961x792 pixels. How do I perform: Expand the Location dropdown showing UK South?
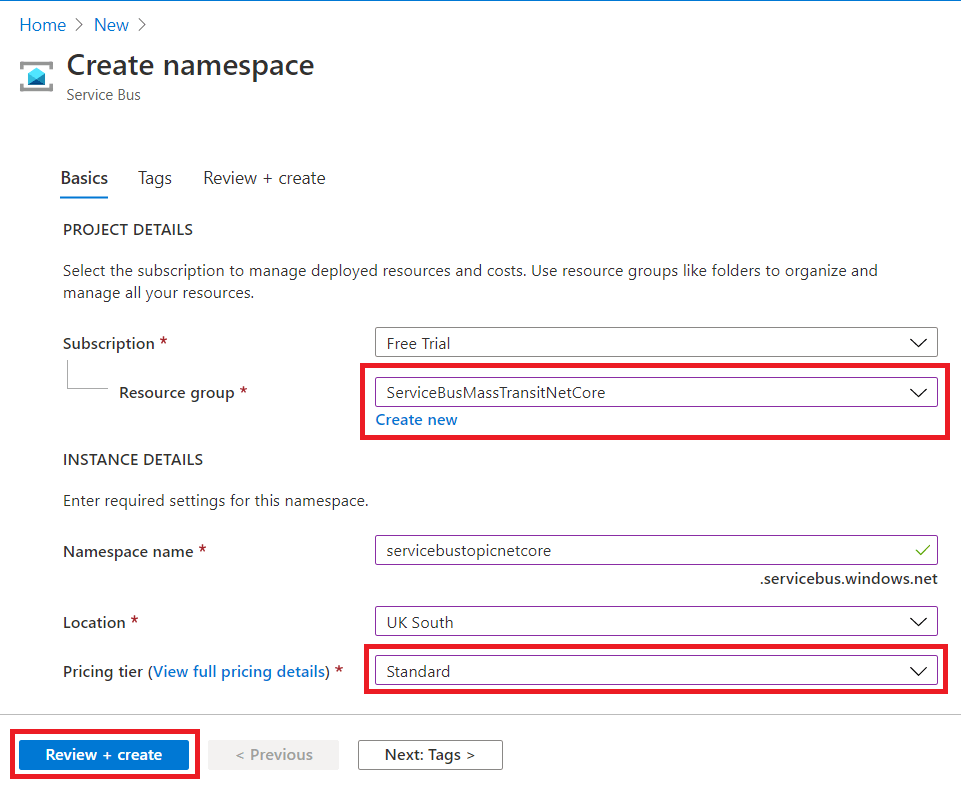pos(655,622)
